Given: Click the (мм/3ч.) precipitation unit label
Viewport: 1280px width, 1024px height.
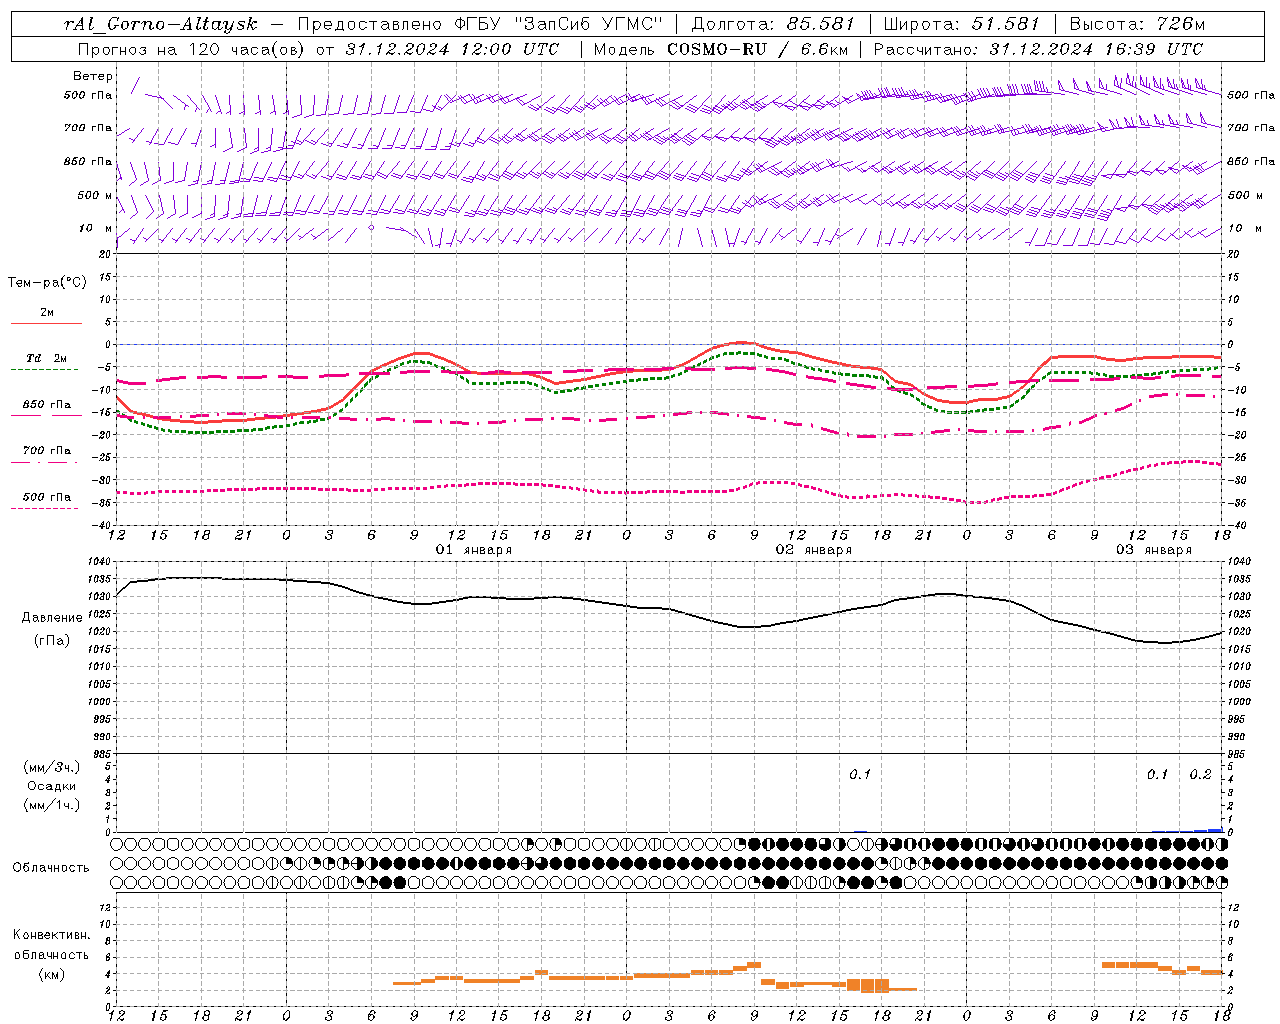Looking at the screenshot, I should 52,767.
